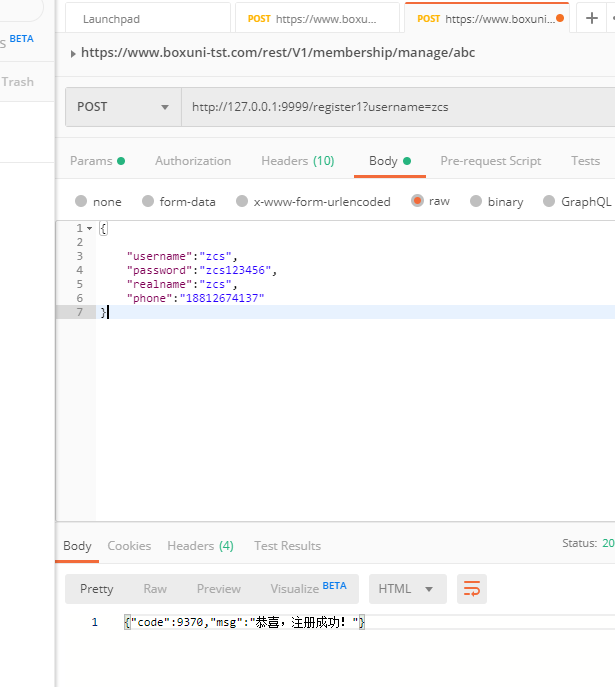This screenshot has height=687, width=615.
Task: Select the active POST boxuni tab
Action: [x=486, y=19]
